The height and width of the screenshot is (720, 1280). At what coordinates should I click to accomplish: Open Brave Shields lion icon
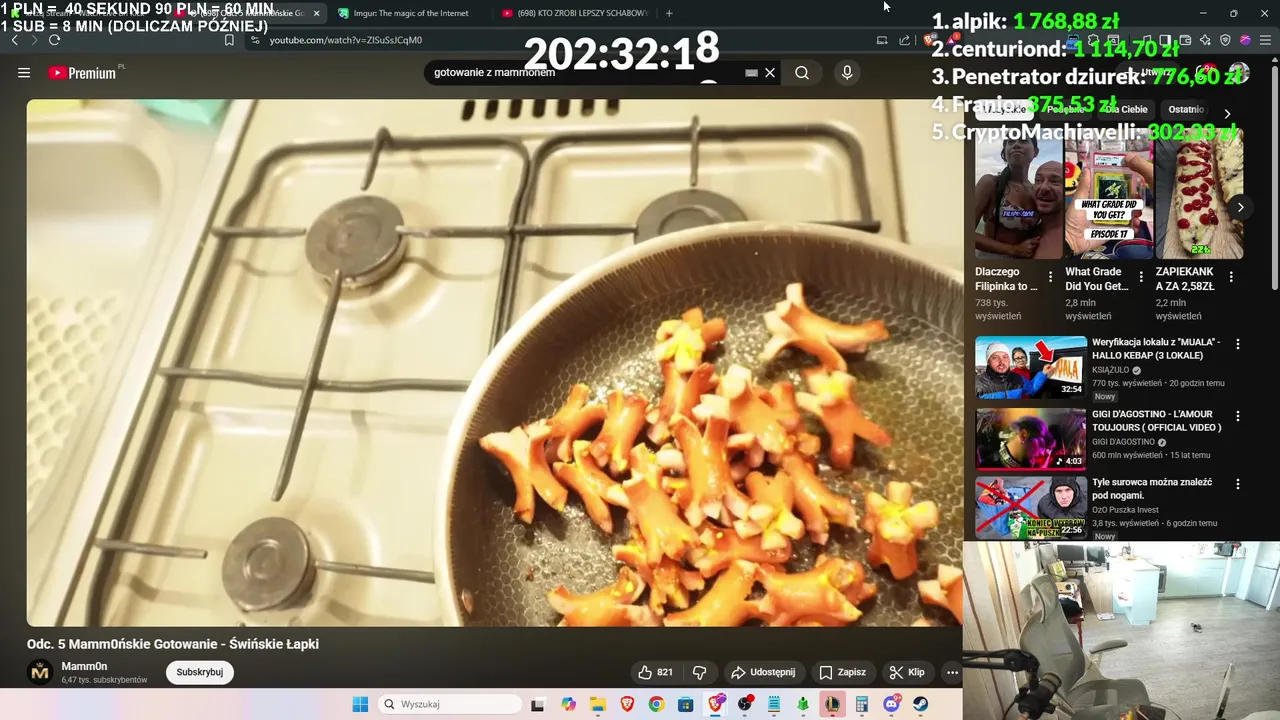[x=929, y=40]
